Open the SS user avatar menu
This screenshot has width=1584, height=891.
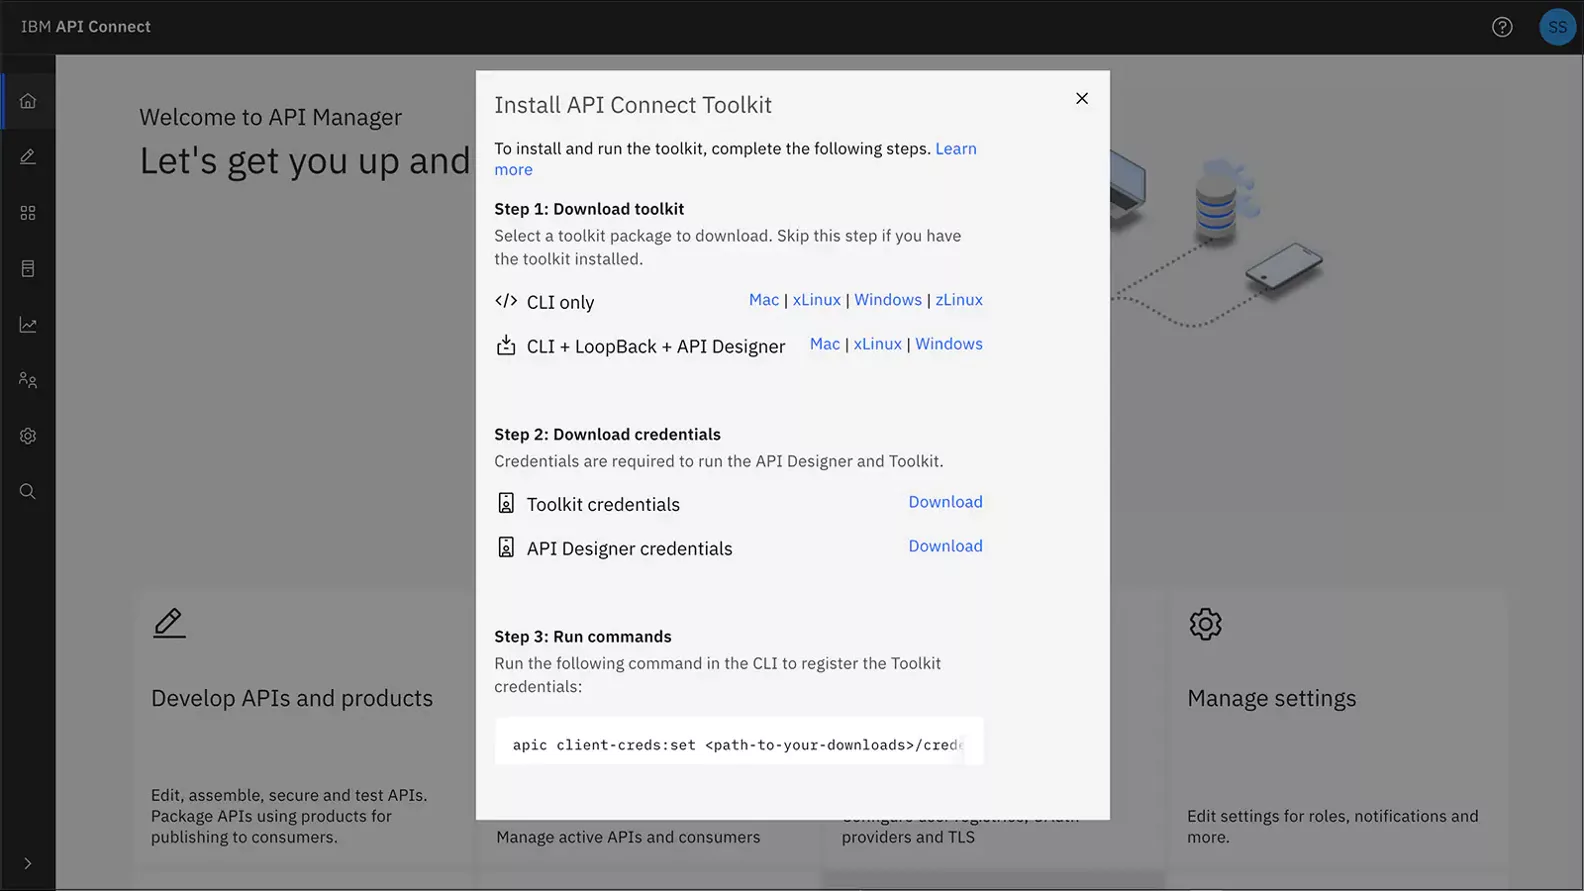(x=1557, y=27)
